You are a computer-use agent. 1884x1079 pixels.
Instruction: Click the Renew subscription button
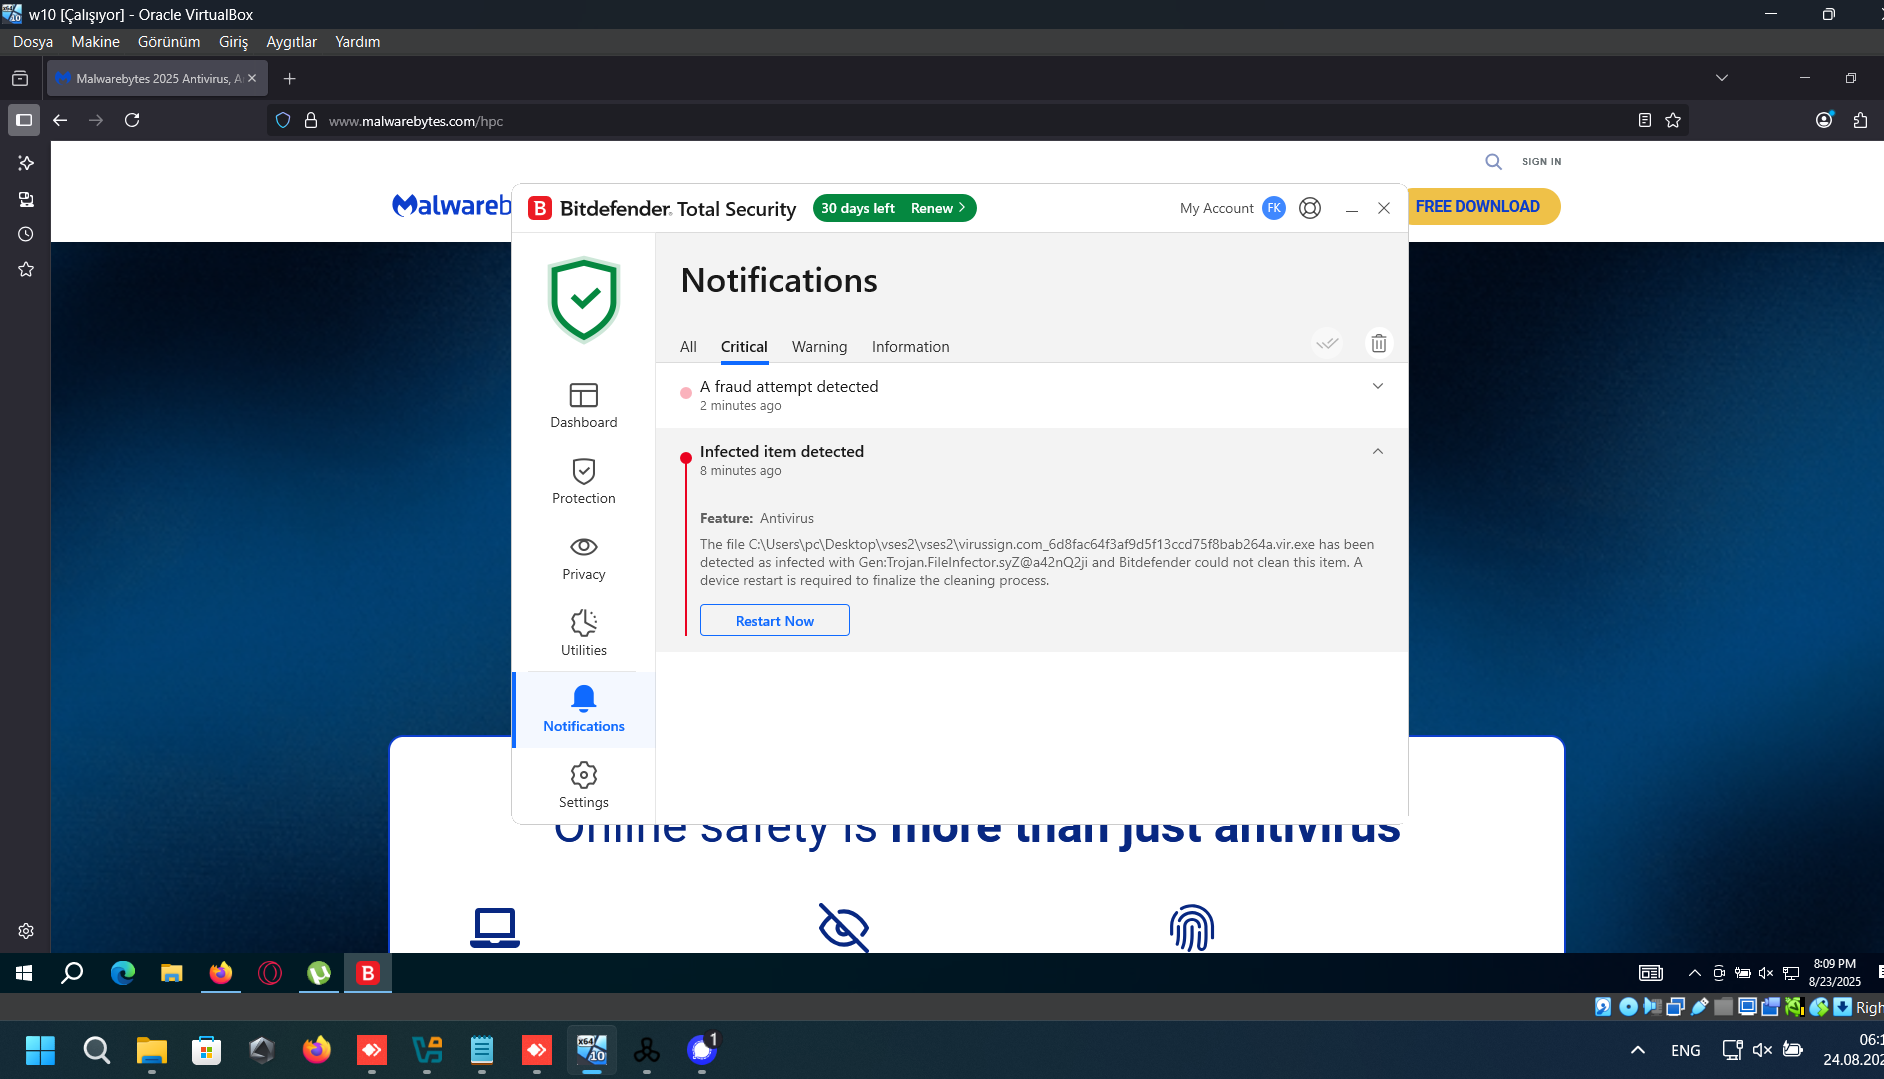pos(938,208)
